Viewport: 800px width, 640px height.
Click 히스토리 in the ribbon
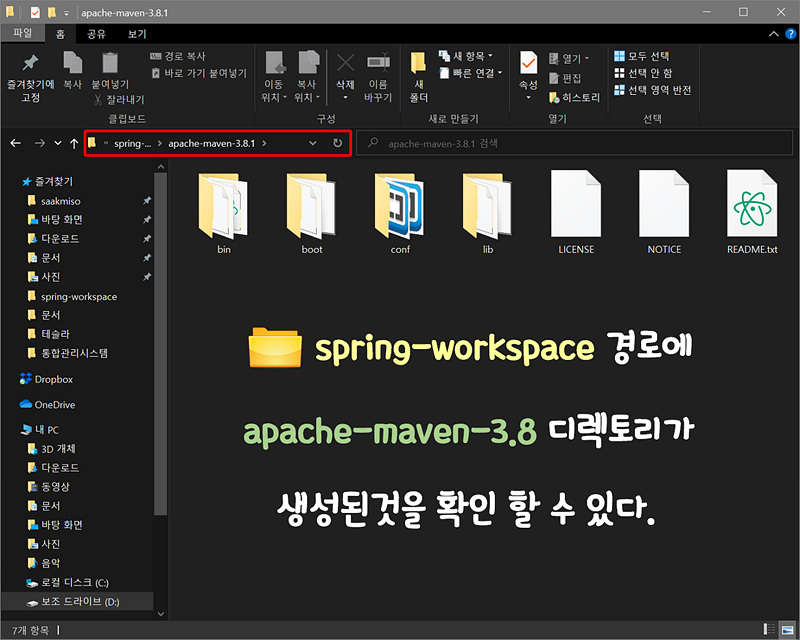574,97
